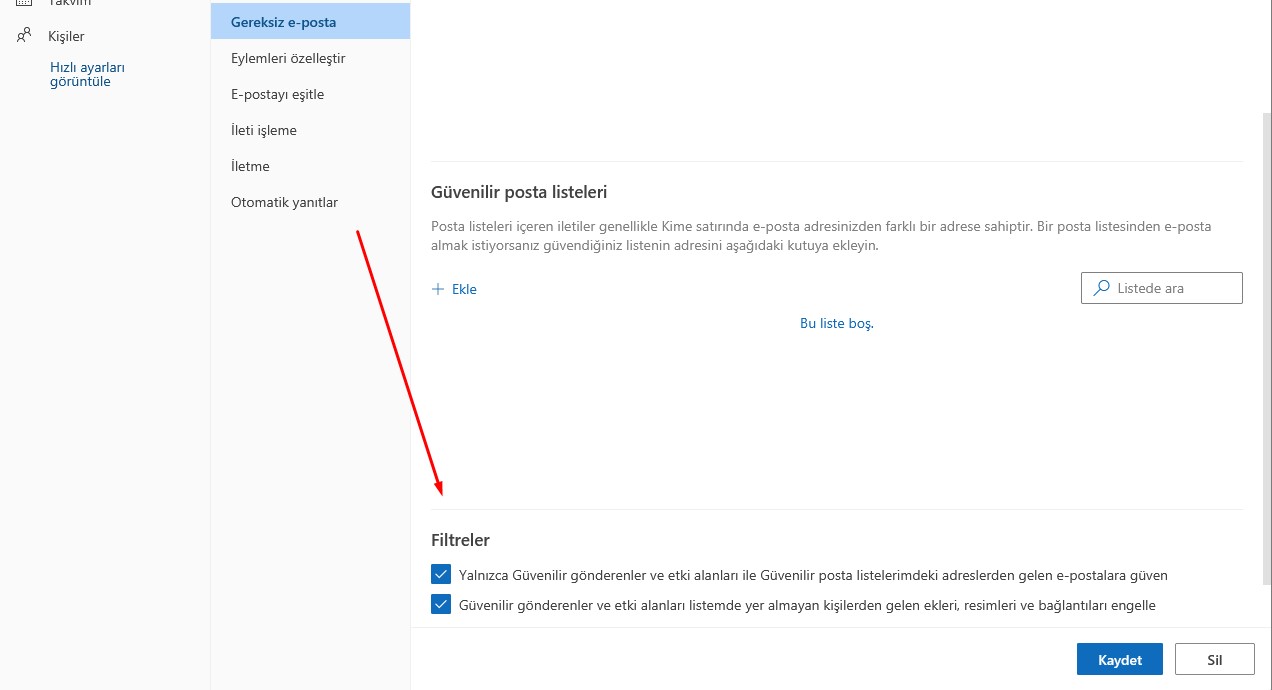Screen dimensions: 1272x690
Task: Click the Bu liste boş message
Action: click(x=836, y=323)
